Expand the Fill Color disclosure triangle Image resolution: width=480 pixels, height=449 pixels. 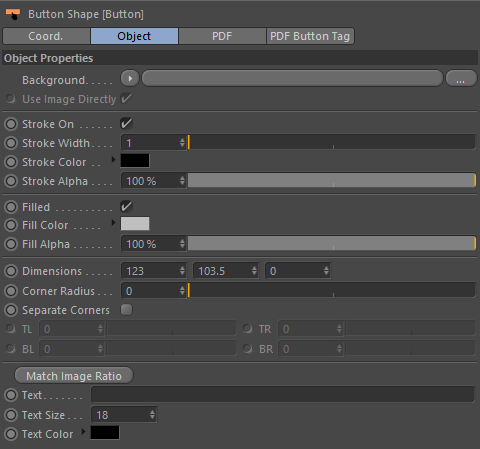113,222
